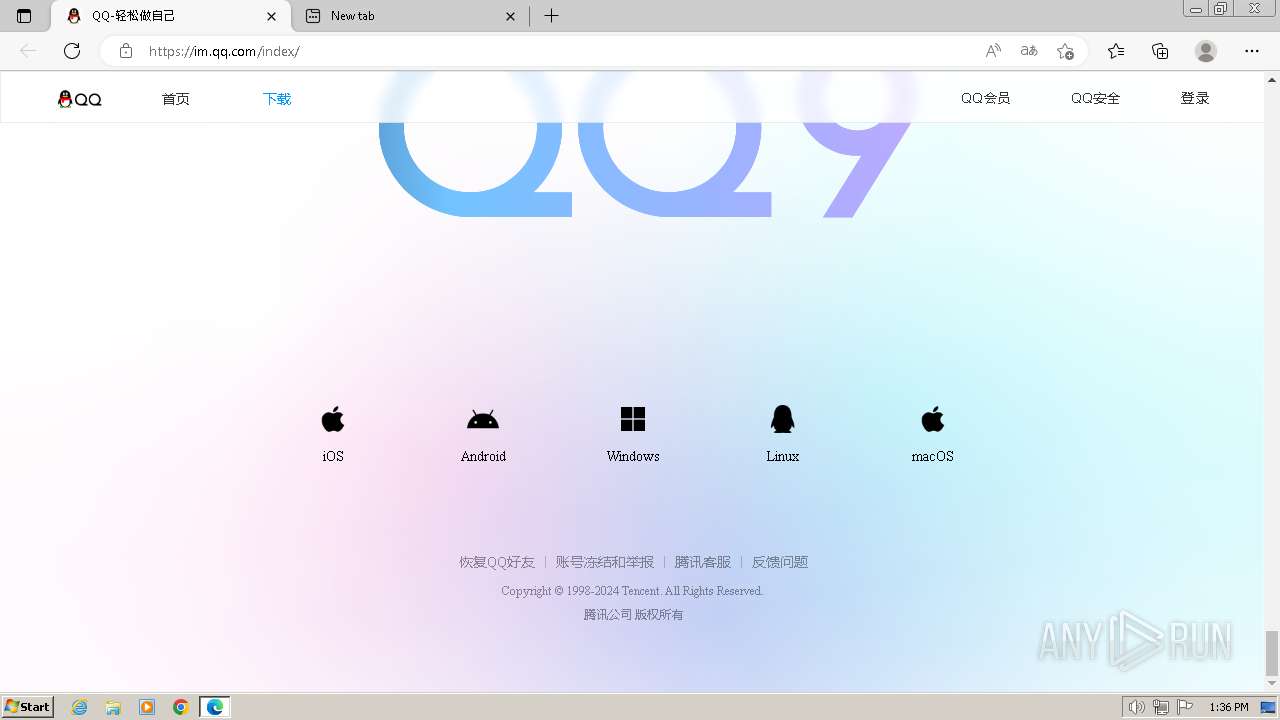Image resolution: width=1280 pixels, height=720 pixels.
Task: Click the Edge icon in the taskbar
Action: click(215, 707)
